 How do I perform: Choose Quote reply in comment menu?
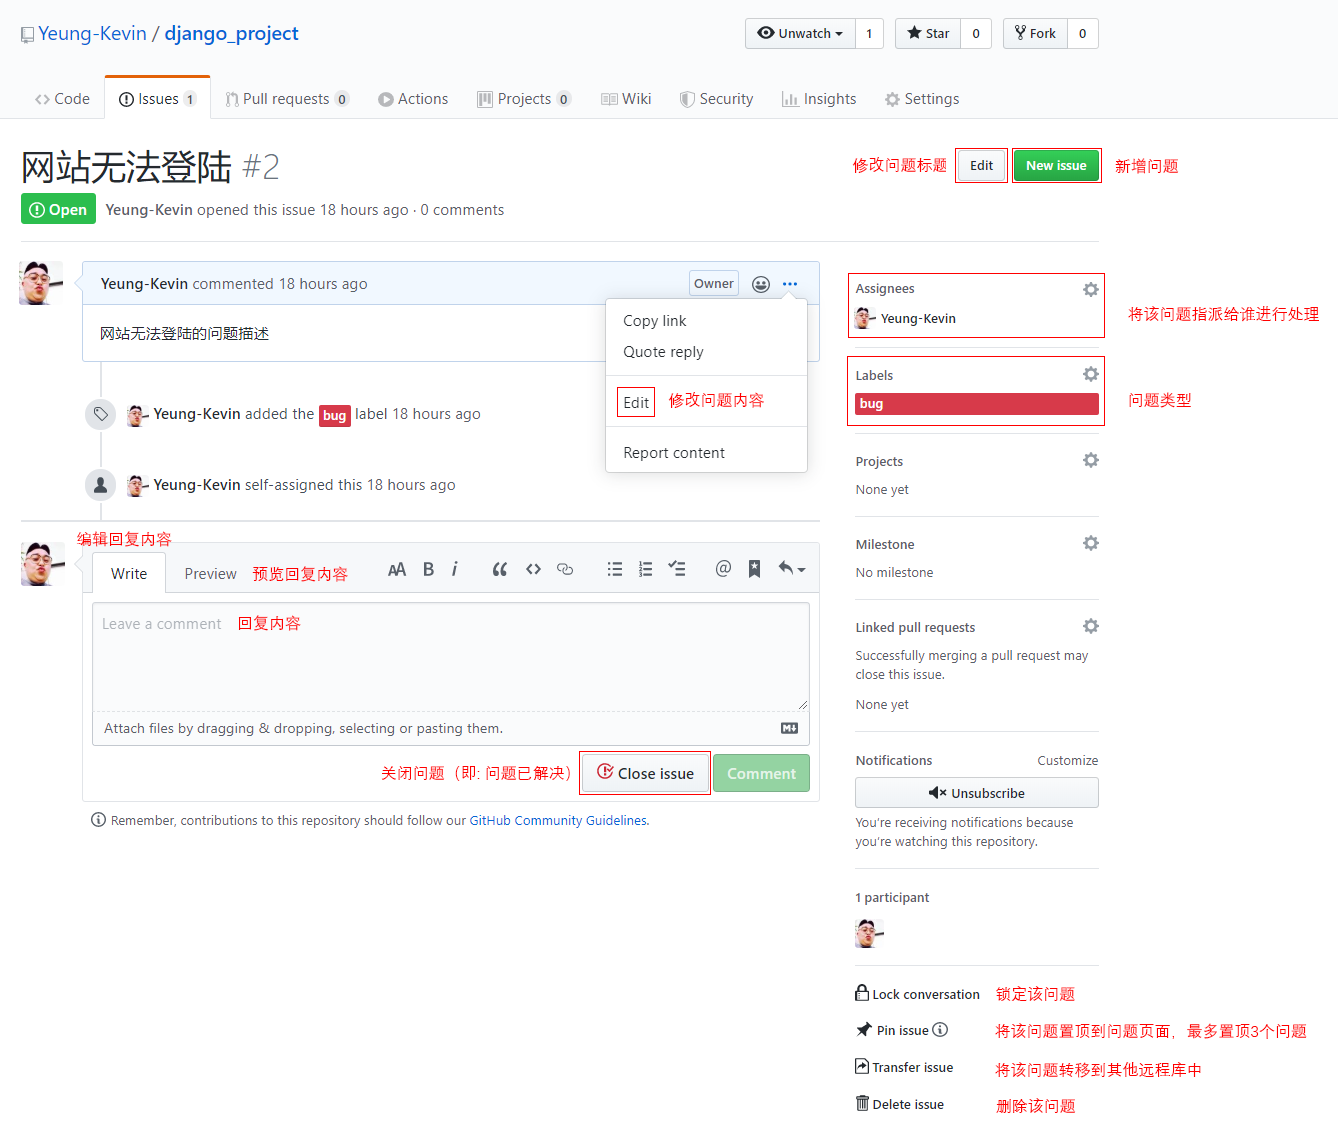point(663,352)
